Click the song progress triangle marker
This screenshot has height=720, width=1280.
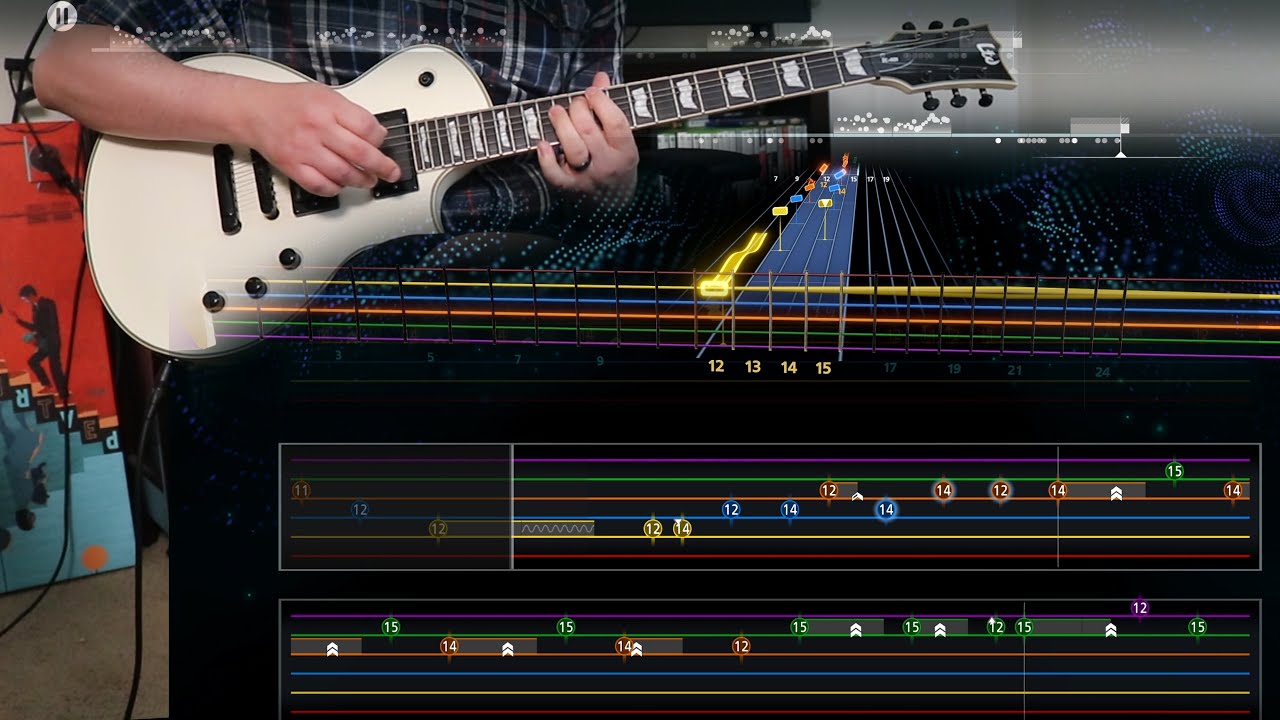coord(1121,154)
